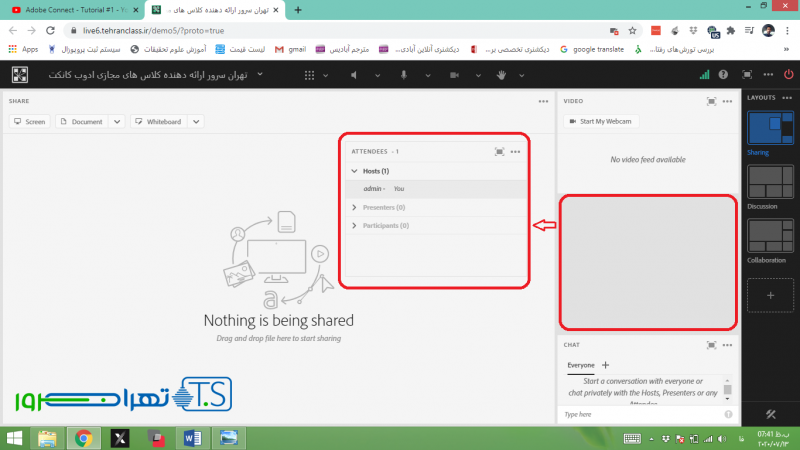Open the Whiteboard dropdown arrow
Image resolution: width=800 pixels, height=450 pixels.
coord(196,122)
